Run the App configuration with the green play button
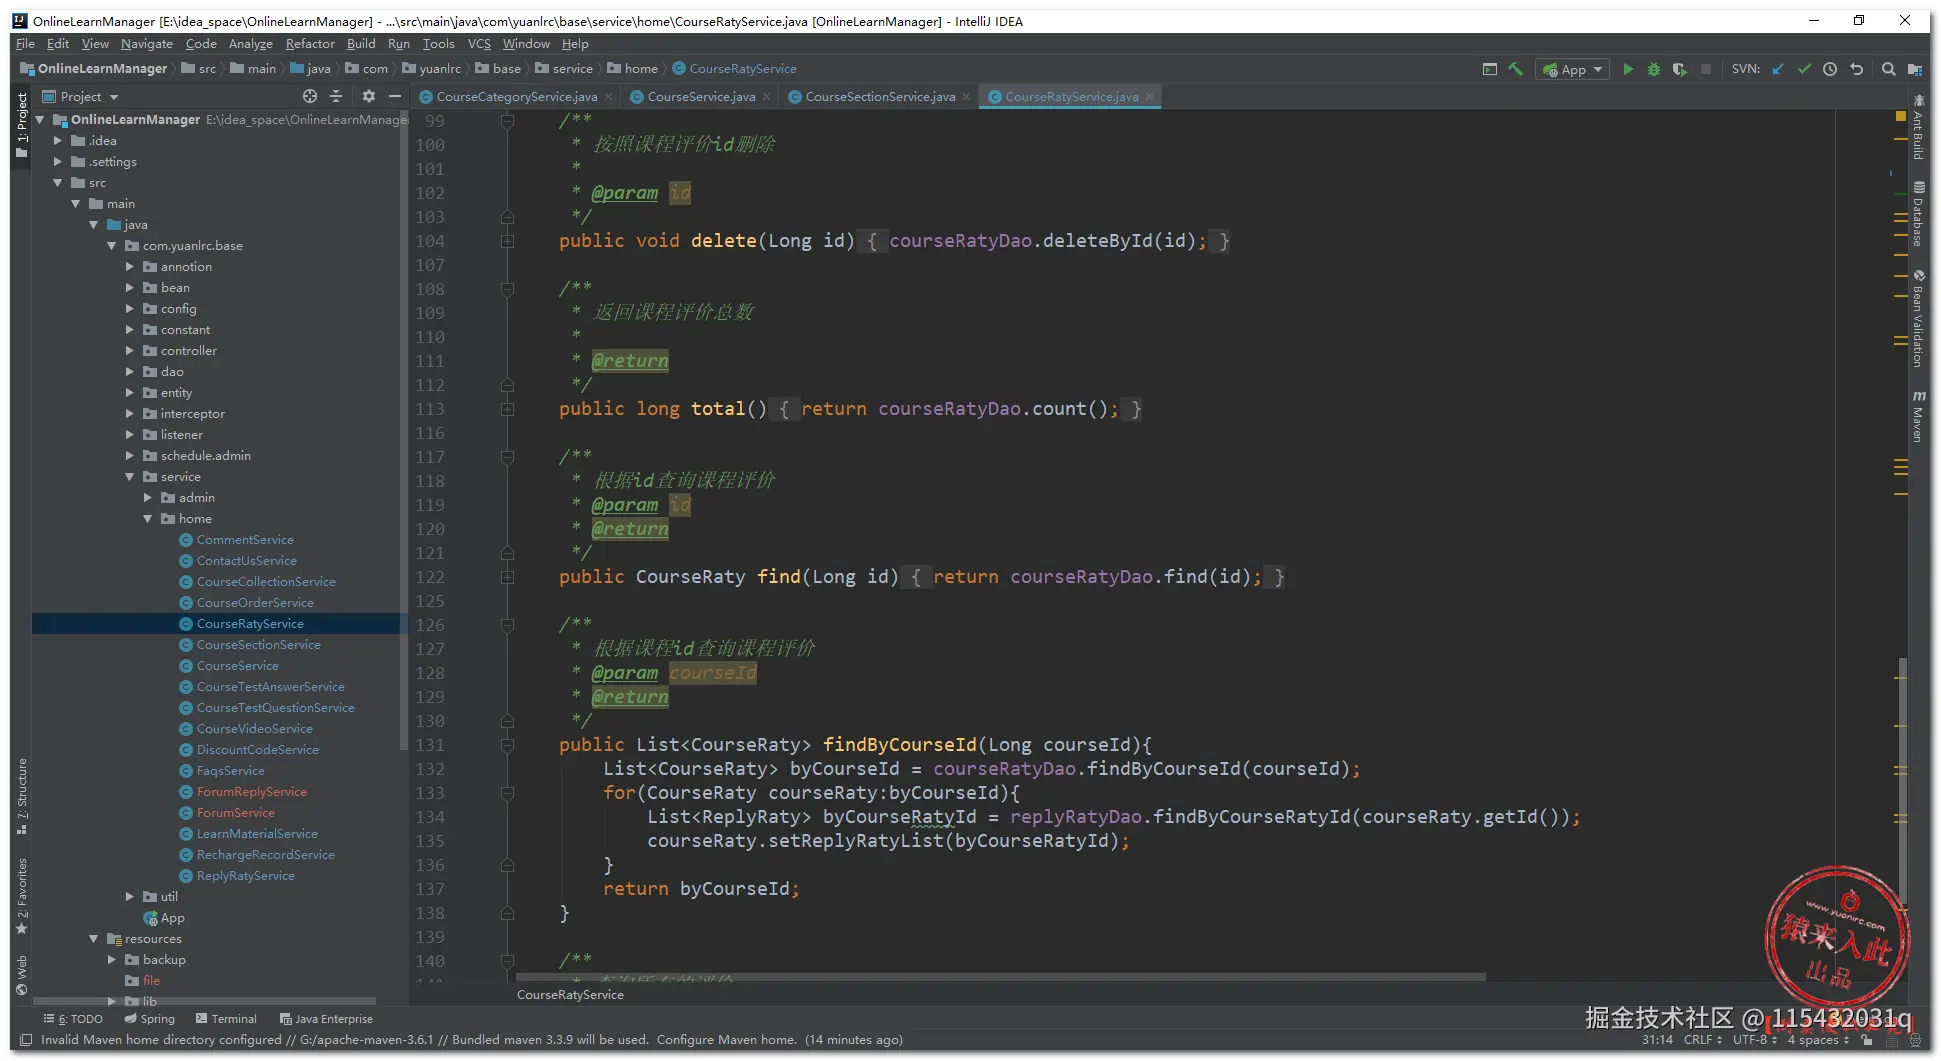The image size is (1941, 1061). [1628, 69]
